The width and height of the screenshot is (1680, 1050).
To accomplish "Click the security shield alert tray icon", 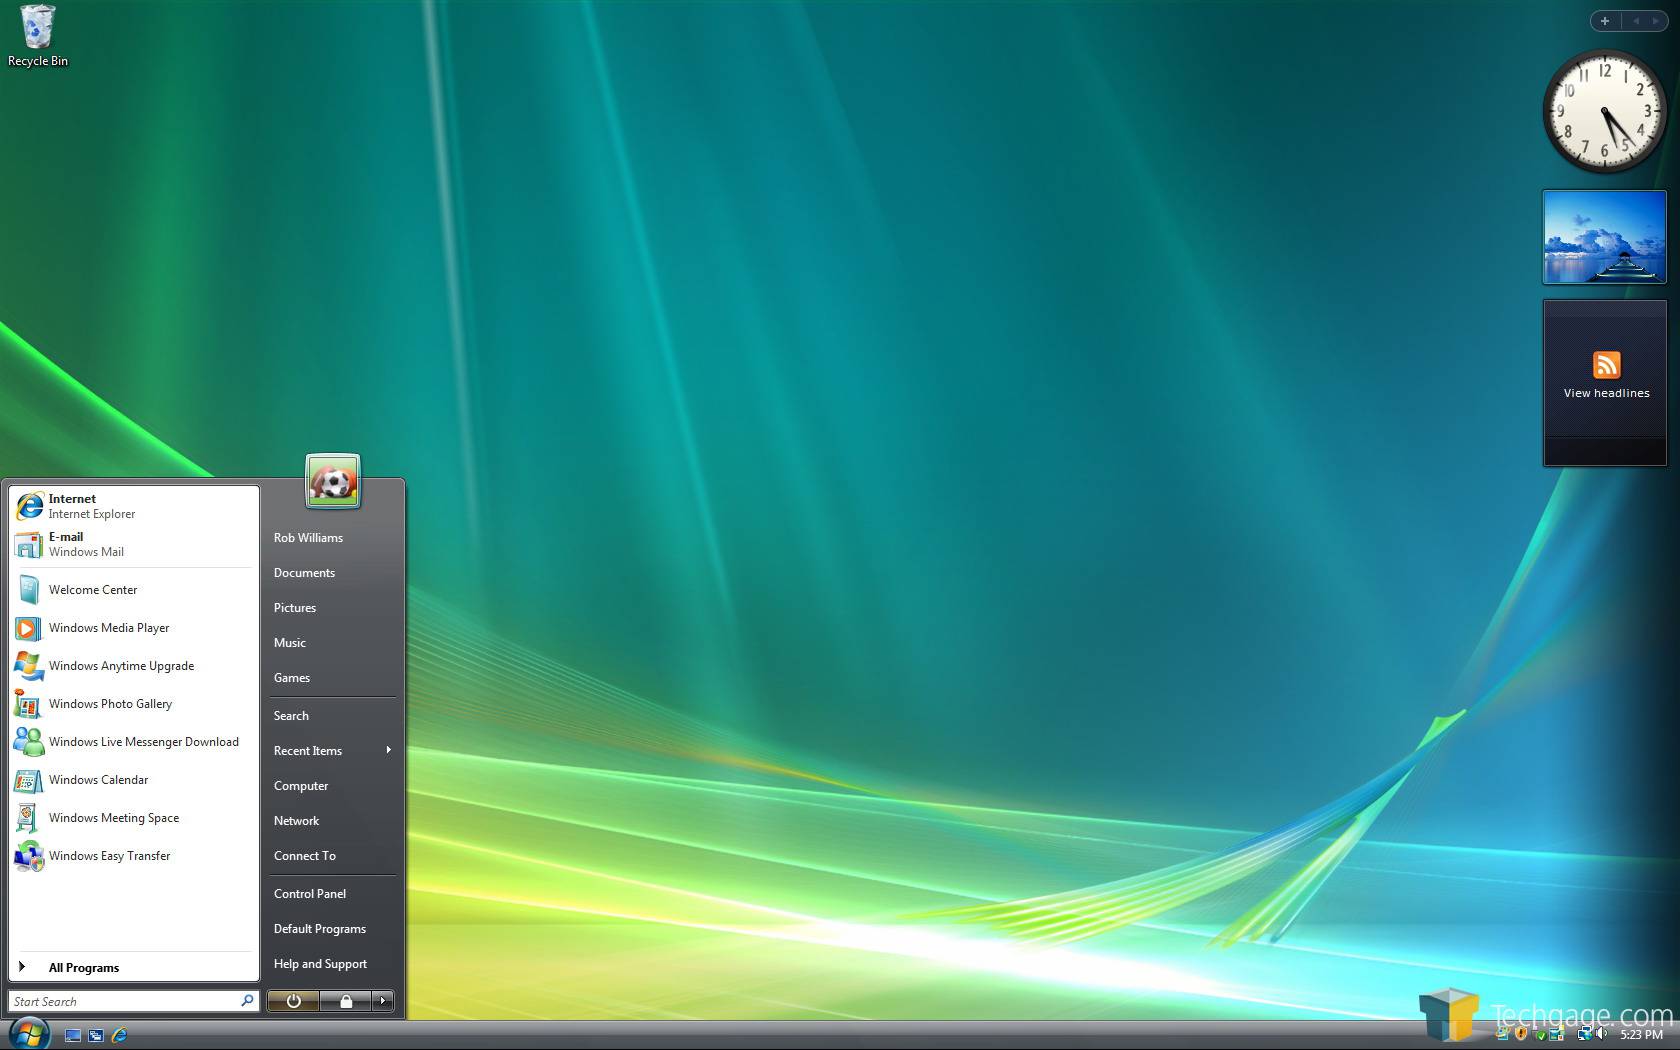I will tap(1521, 1034).
